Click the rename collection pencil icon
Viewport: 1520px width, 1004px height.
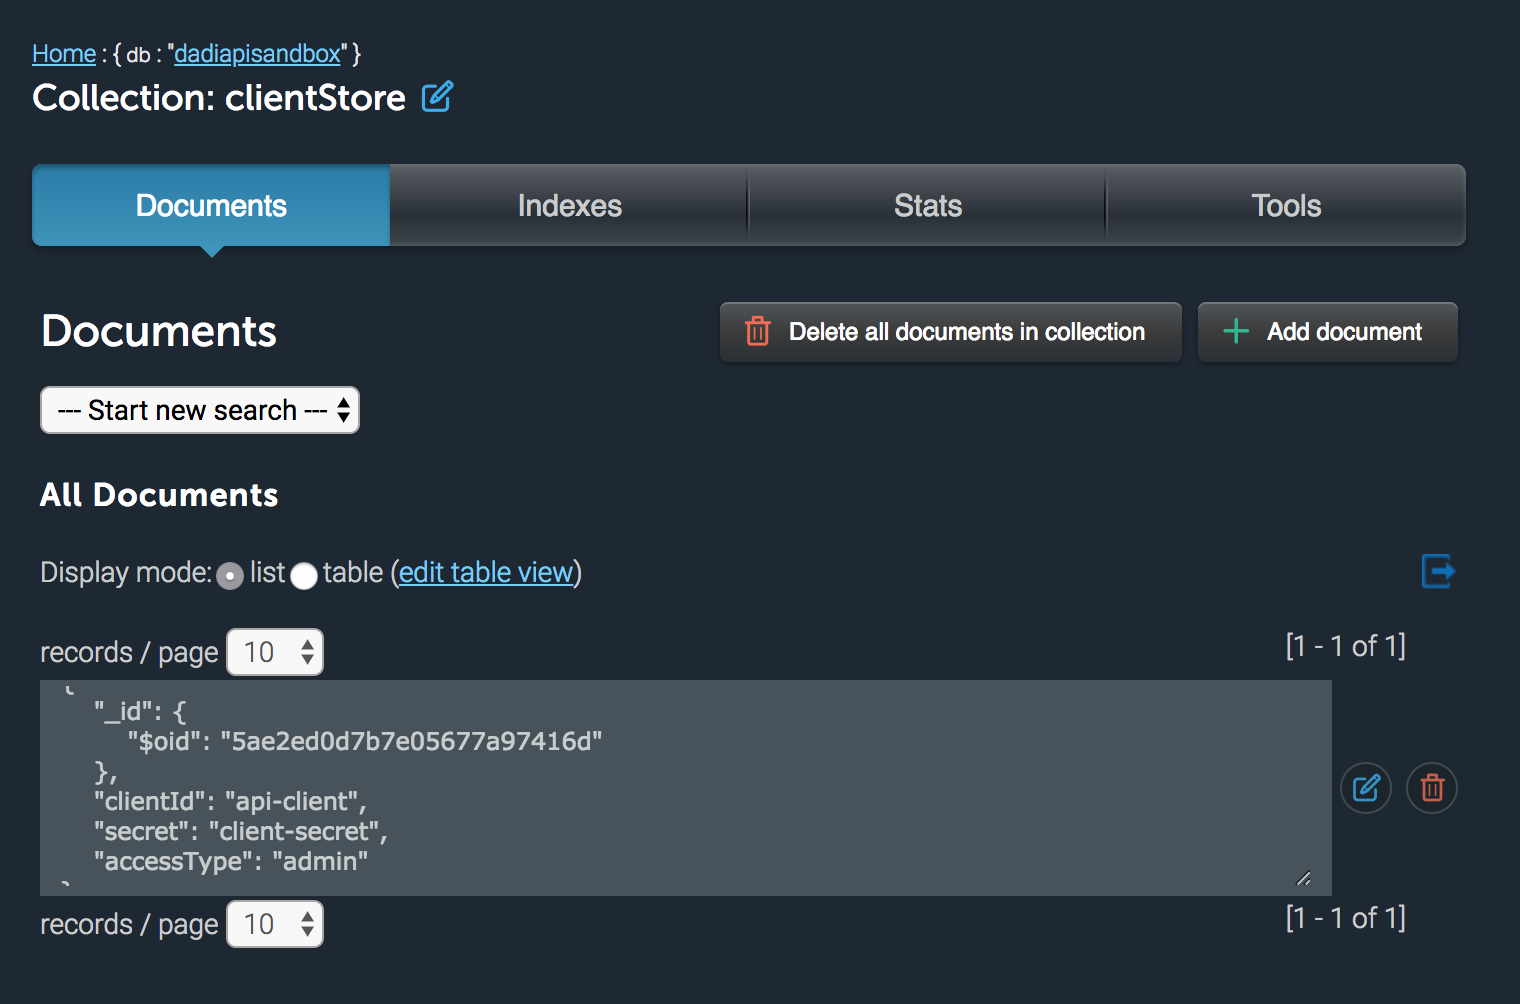[x=437, y=97]
